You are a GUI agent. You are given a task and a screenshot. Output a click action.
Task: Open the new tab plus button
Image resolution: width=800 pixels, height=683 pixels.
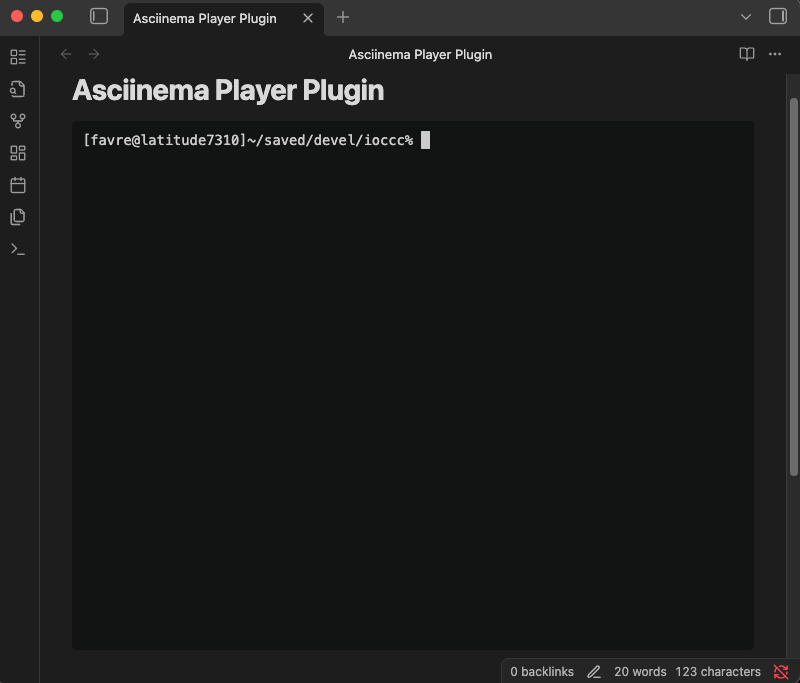[x=343, y=17]
